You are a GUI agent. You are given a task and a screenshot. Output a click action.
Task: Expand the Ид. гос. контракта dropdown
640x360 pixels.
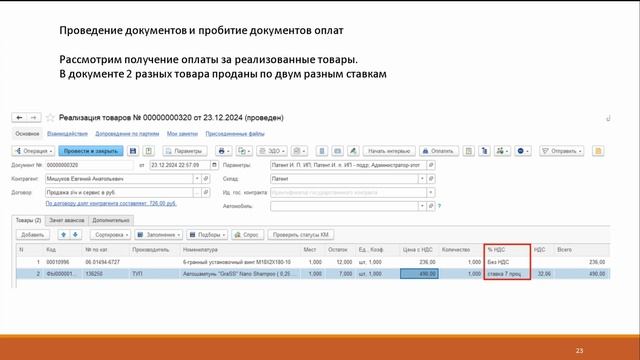click(431, 192)
